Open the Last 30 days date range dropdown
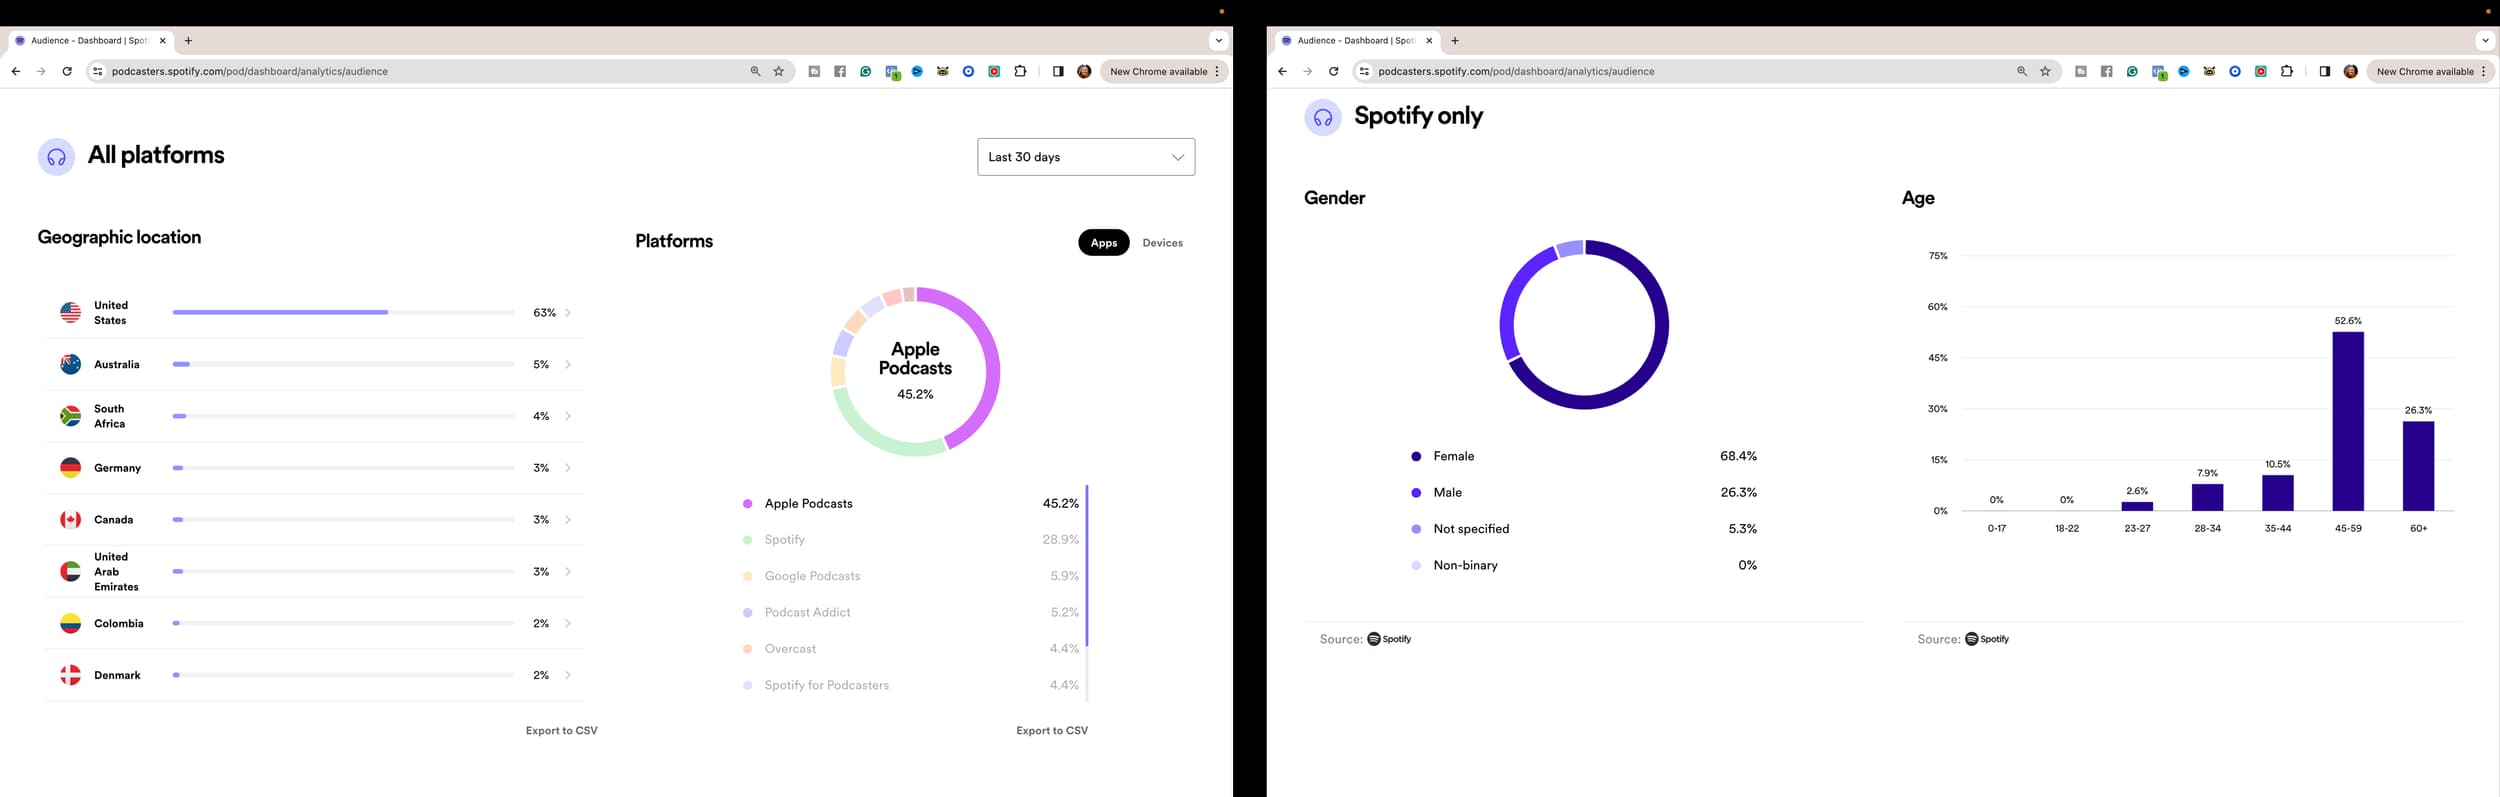Viewport: 2500px width, 797px height. pyautogui.click(x=1086, y=157)
